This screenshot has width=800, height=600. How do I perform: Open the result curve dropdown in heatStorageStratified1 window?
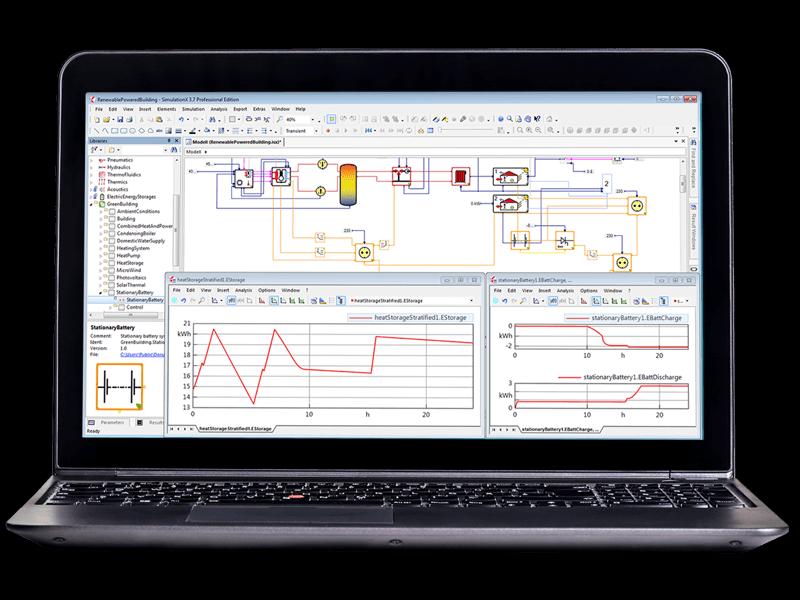click(471, 301)
